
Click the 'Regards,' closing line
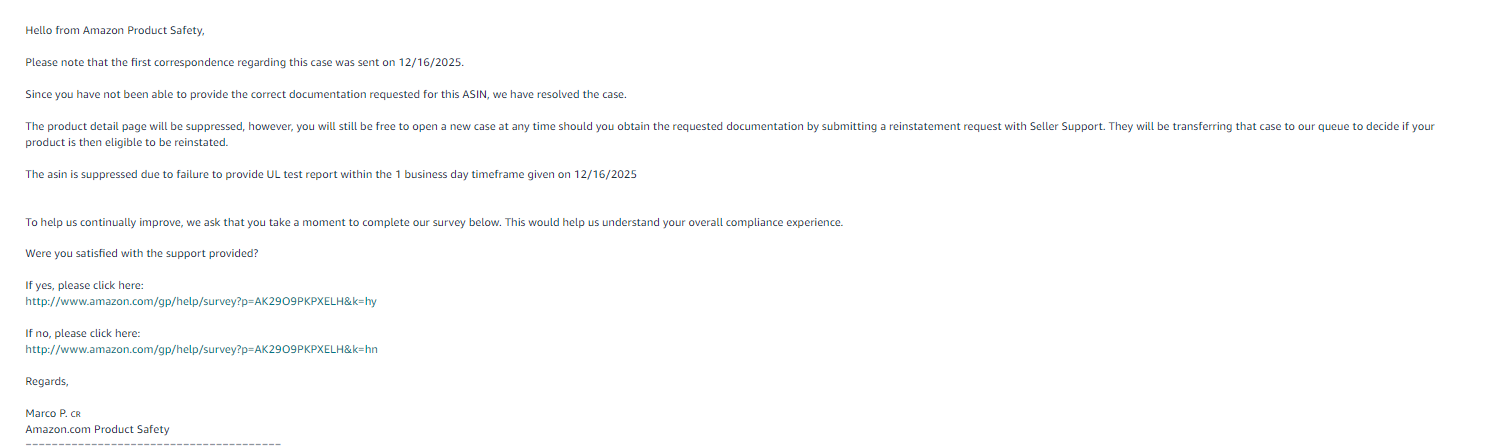[x=47, y=381]
